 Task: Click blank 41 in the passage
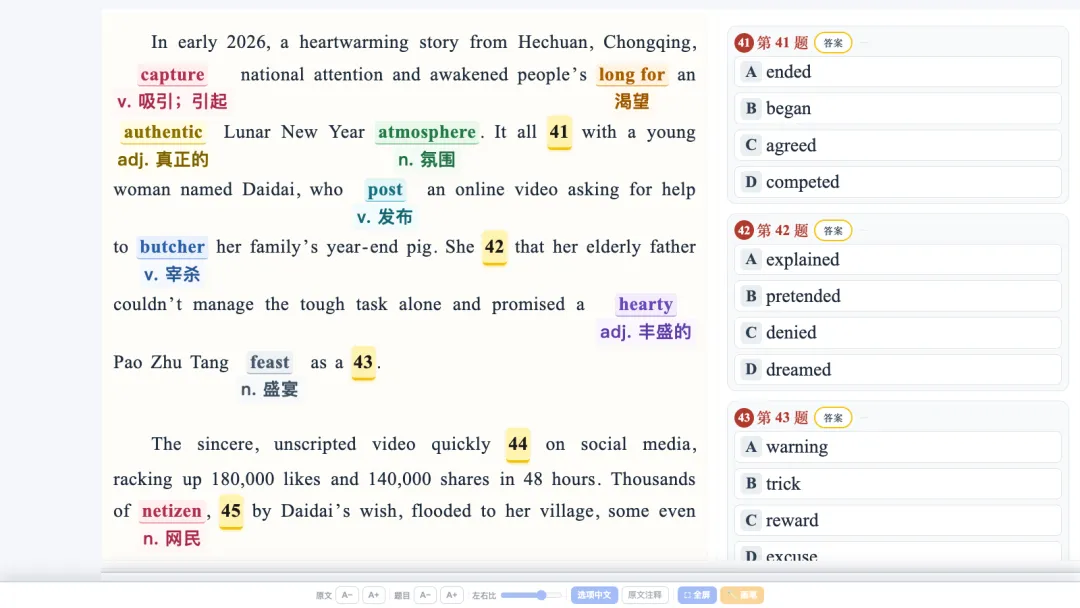click(x=559, y=132)
